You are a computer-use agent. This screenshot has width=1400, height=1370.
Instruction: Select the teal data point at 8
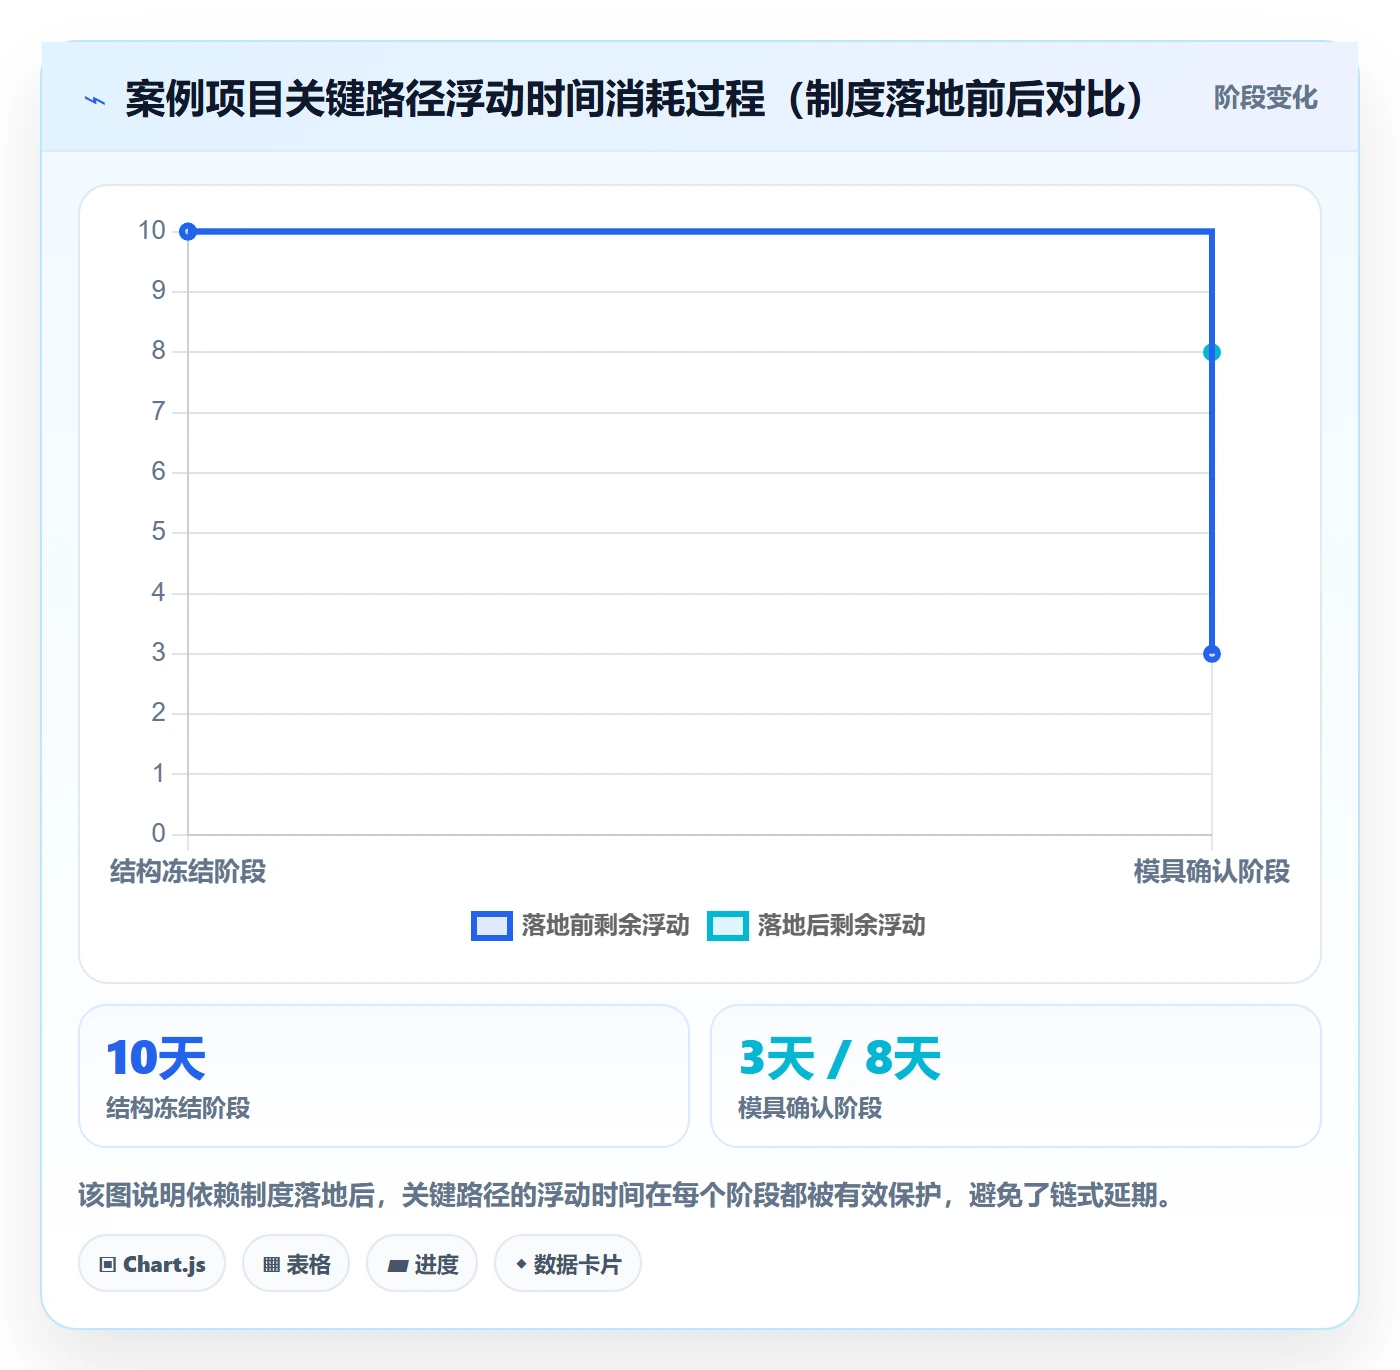(x=1212, y=352)
